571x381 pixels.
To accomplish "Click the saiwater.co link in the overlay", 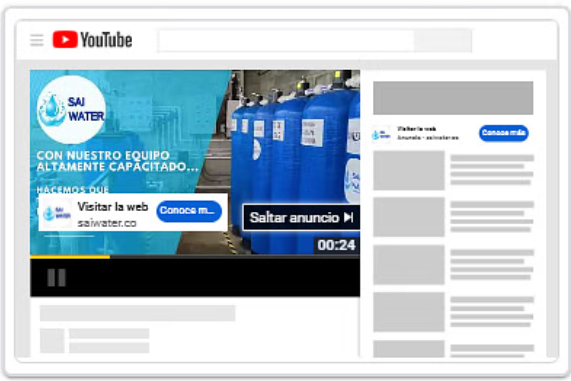I will [107, 223].
